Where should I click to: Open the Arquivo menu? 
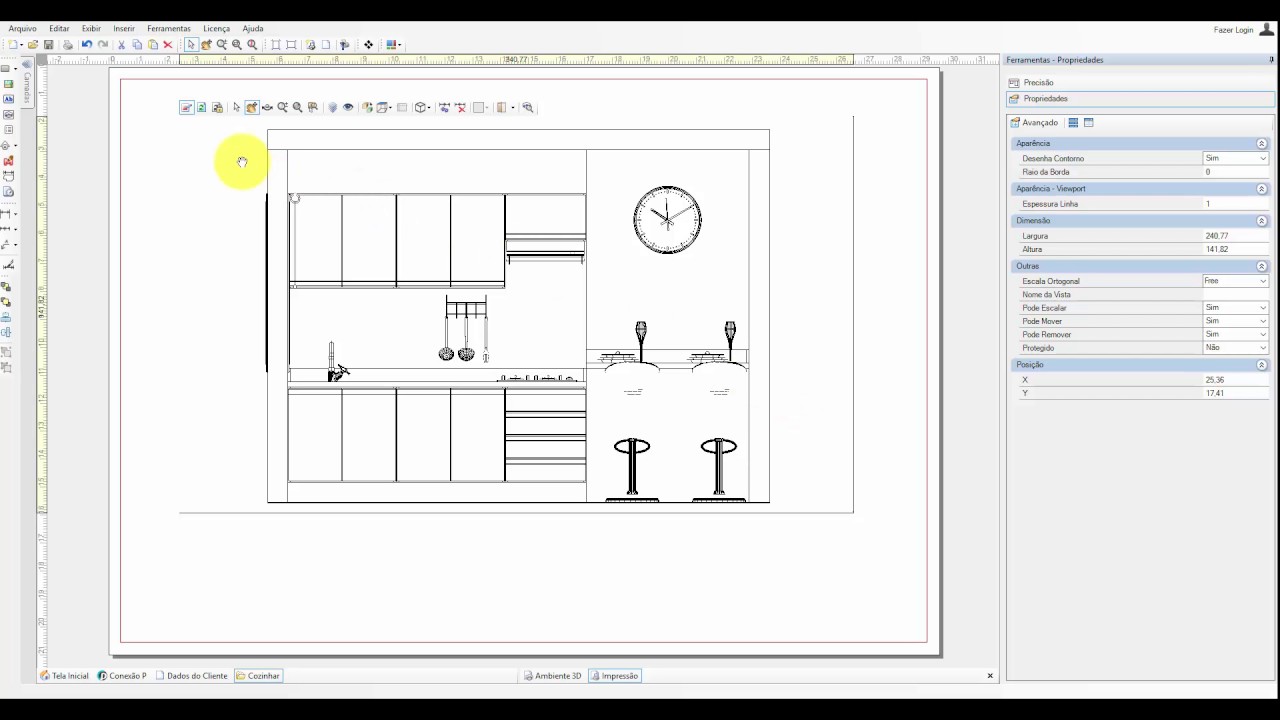22,29
